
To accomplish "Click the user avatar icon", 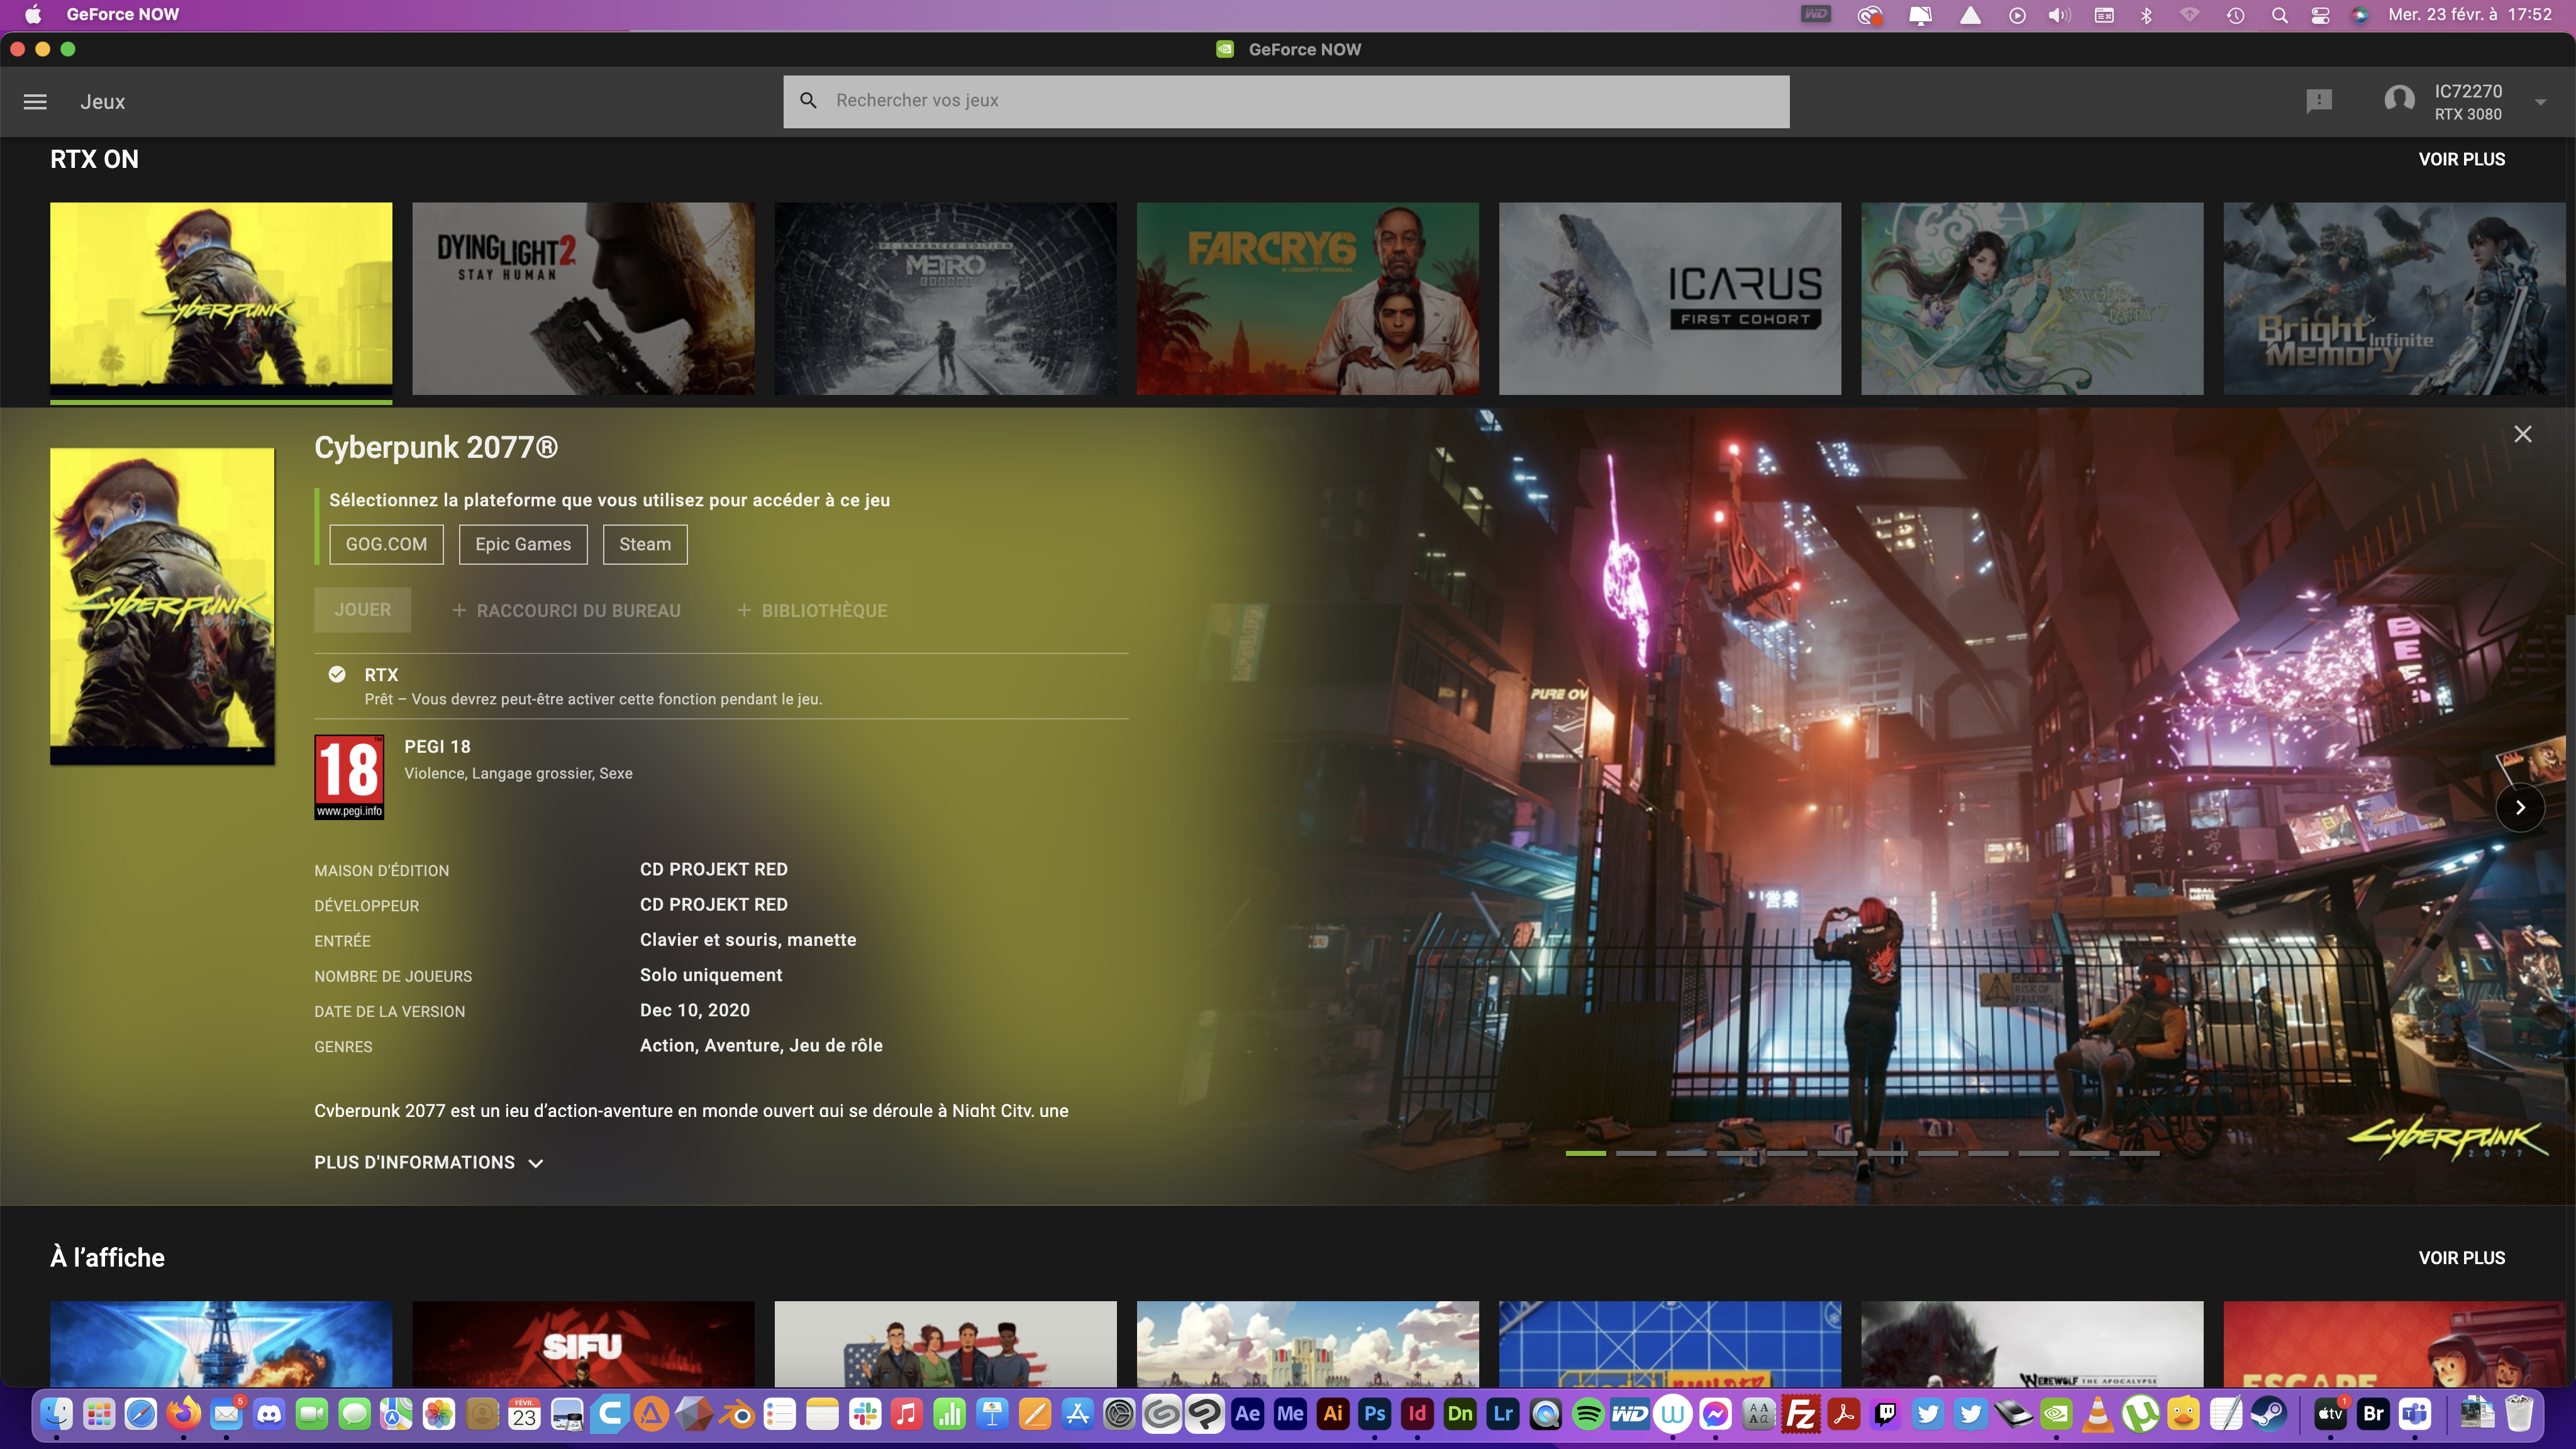I will click(2399, 101).
